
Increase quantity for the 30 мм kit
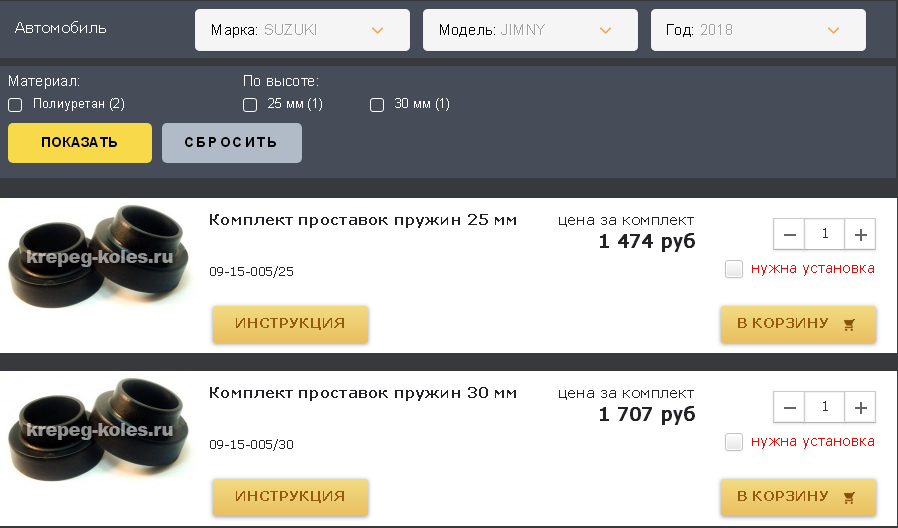click(x=860, y=408)
